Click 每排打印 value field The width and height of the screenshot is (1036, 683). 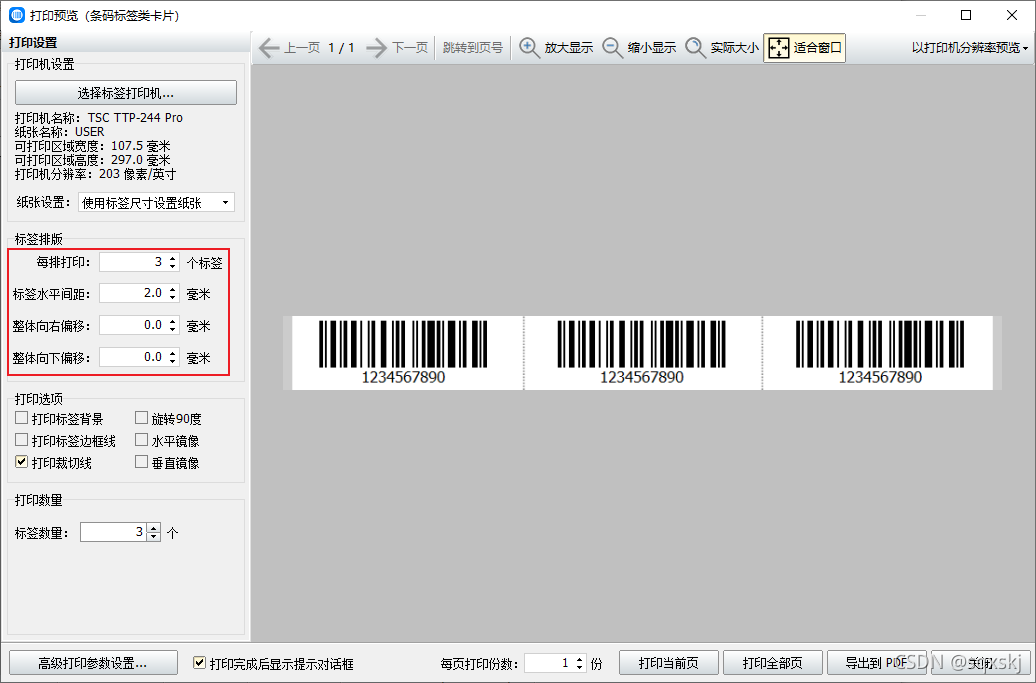point(133,262)
